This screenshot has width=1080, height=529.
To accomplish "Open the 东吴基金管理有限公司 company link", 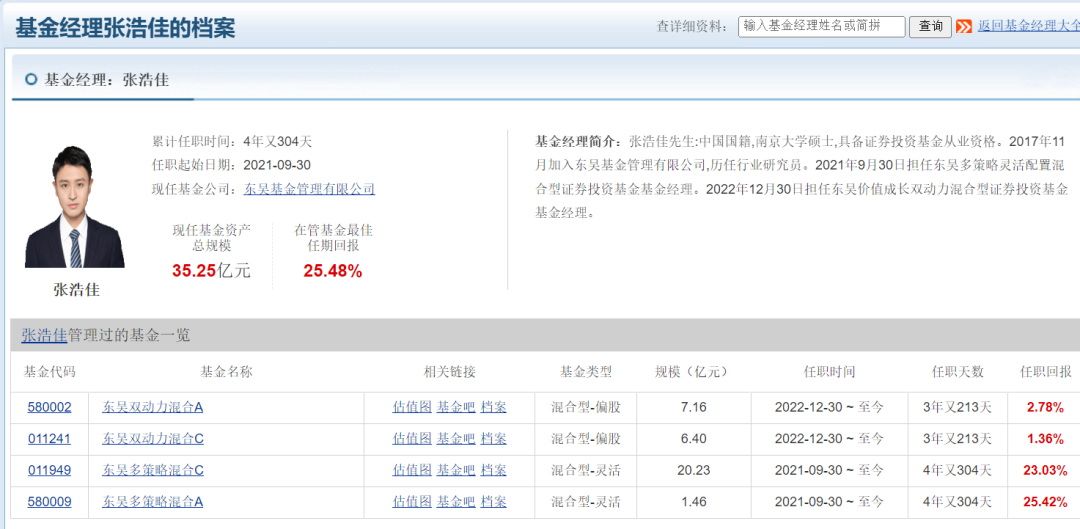I will tap(309, 188).
